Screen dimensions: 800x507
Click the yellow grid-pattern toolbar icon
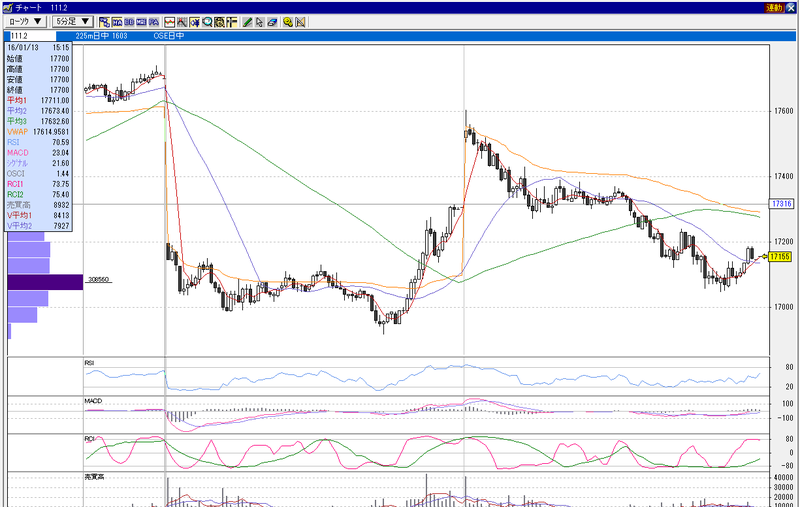(x=219, y=22)
